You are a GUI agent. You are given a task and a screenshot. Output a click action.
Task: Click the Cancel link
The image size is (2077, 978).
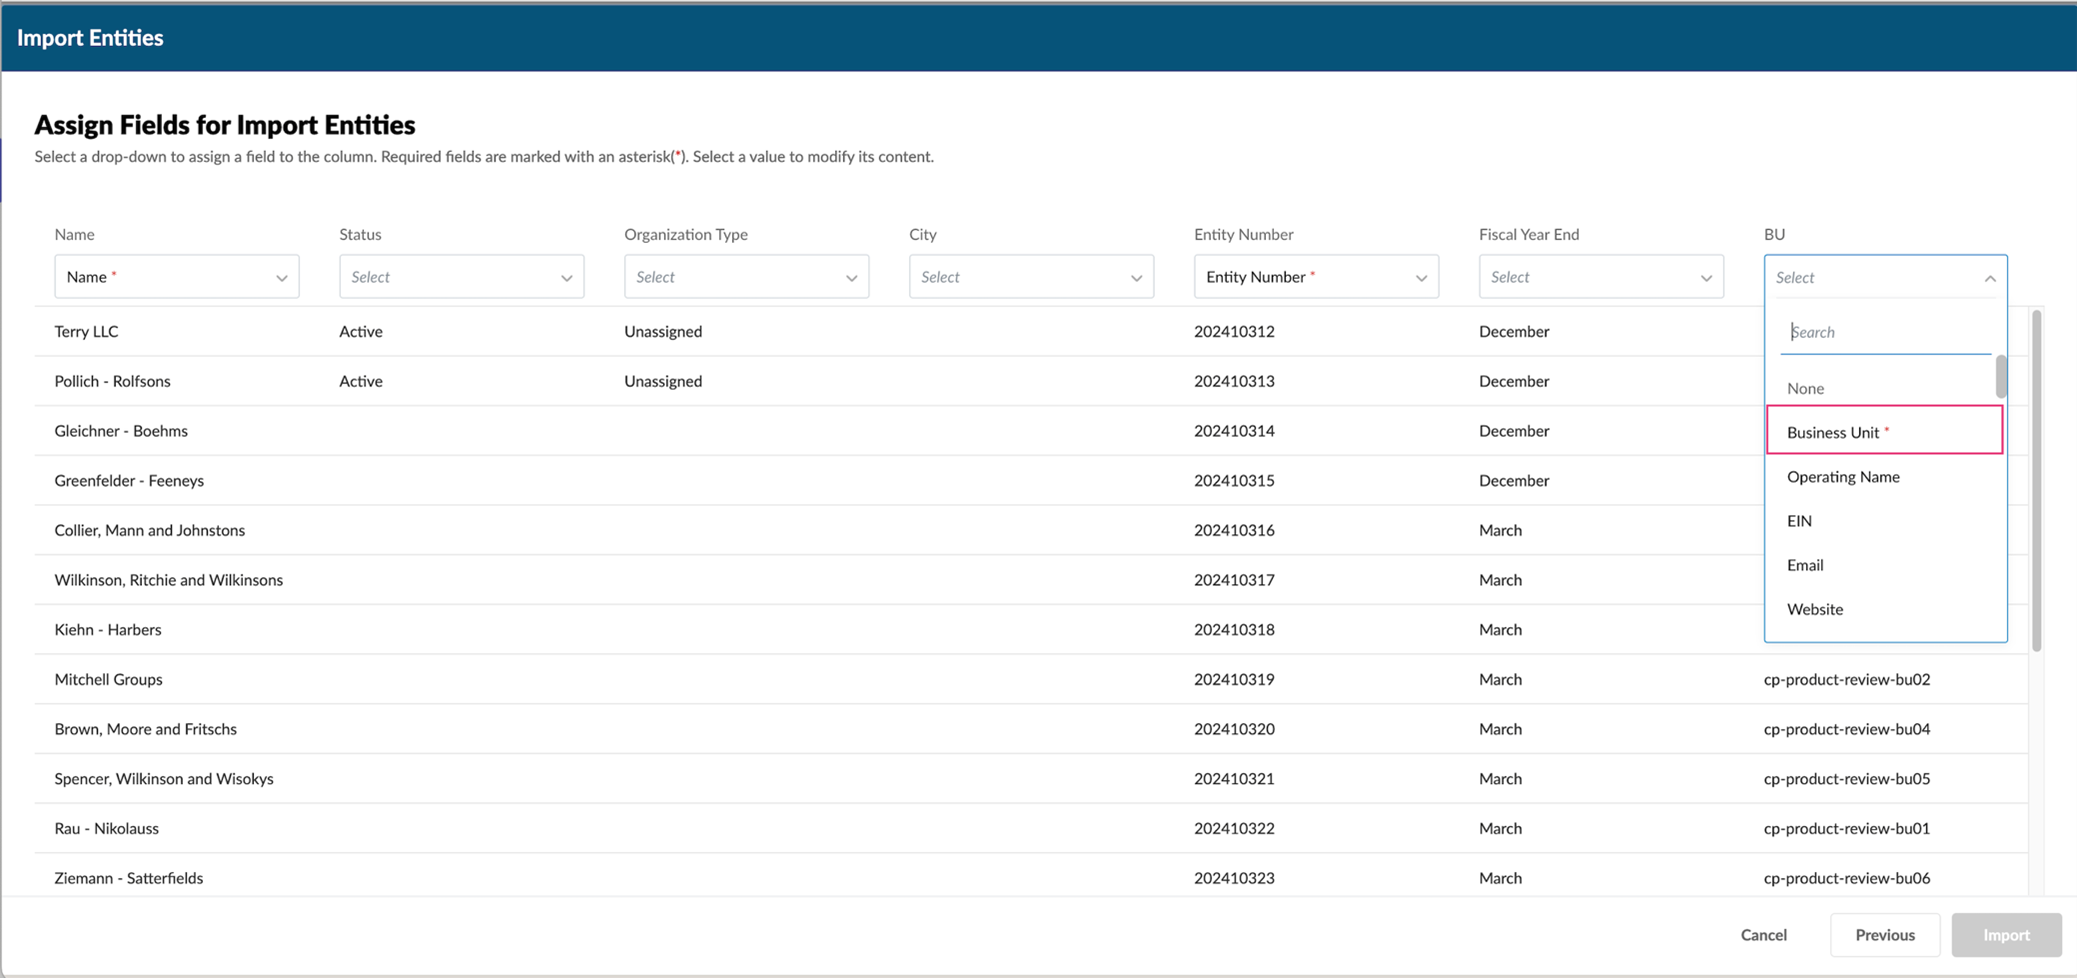(x=1763, y=935)
